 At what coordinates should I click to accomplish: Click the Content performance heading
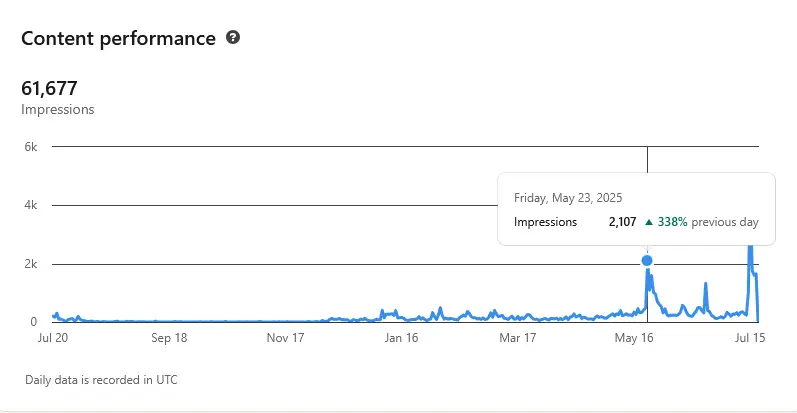pyautogui.click(x=118, y=39)
